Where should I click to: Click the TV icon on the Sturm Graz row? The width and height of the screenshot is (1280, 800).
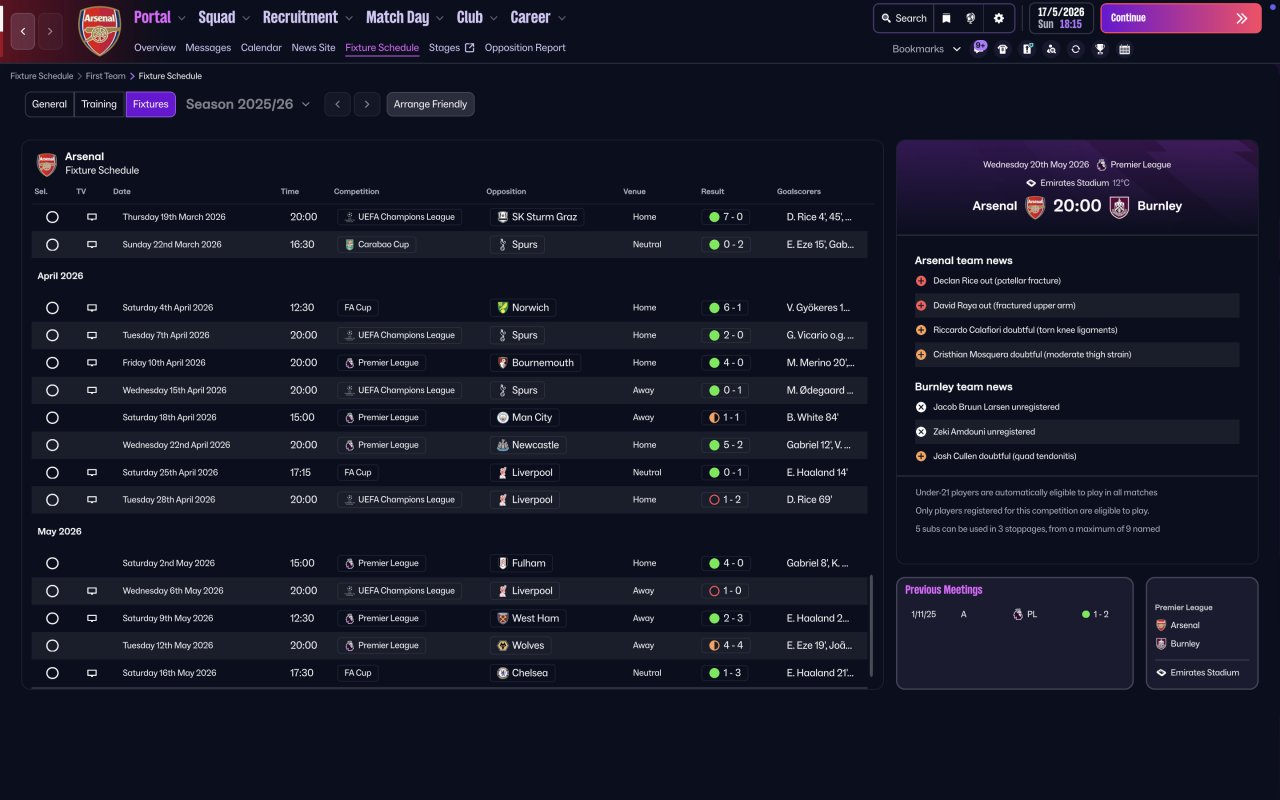tap(92, 217)
